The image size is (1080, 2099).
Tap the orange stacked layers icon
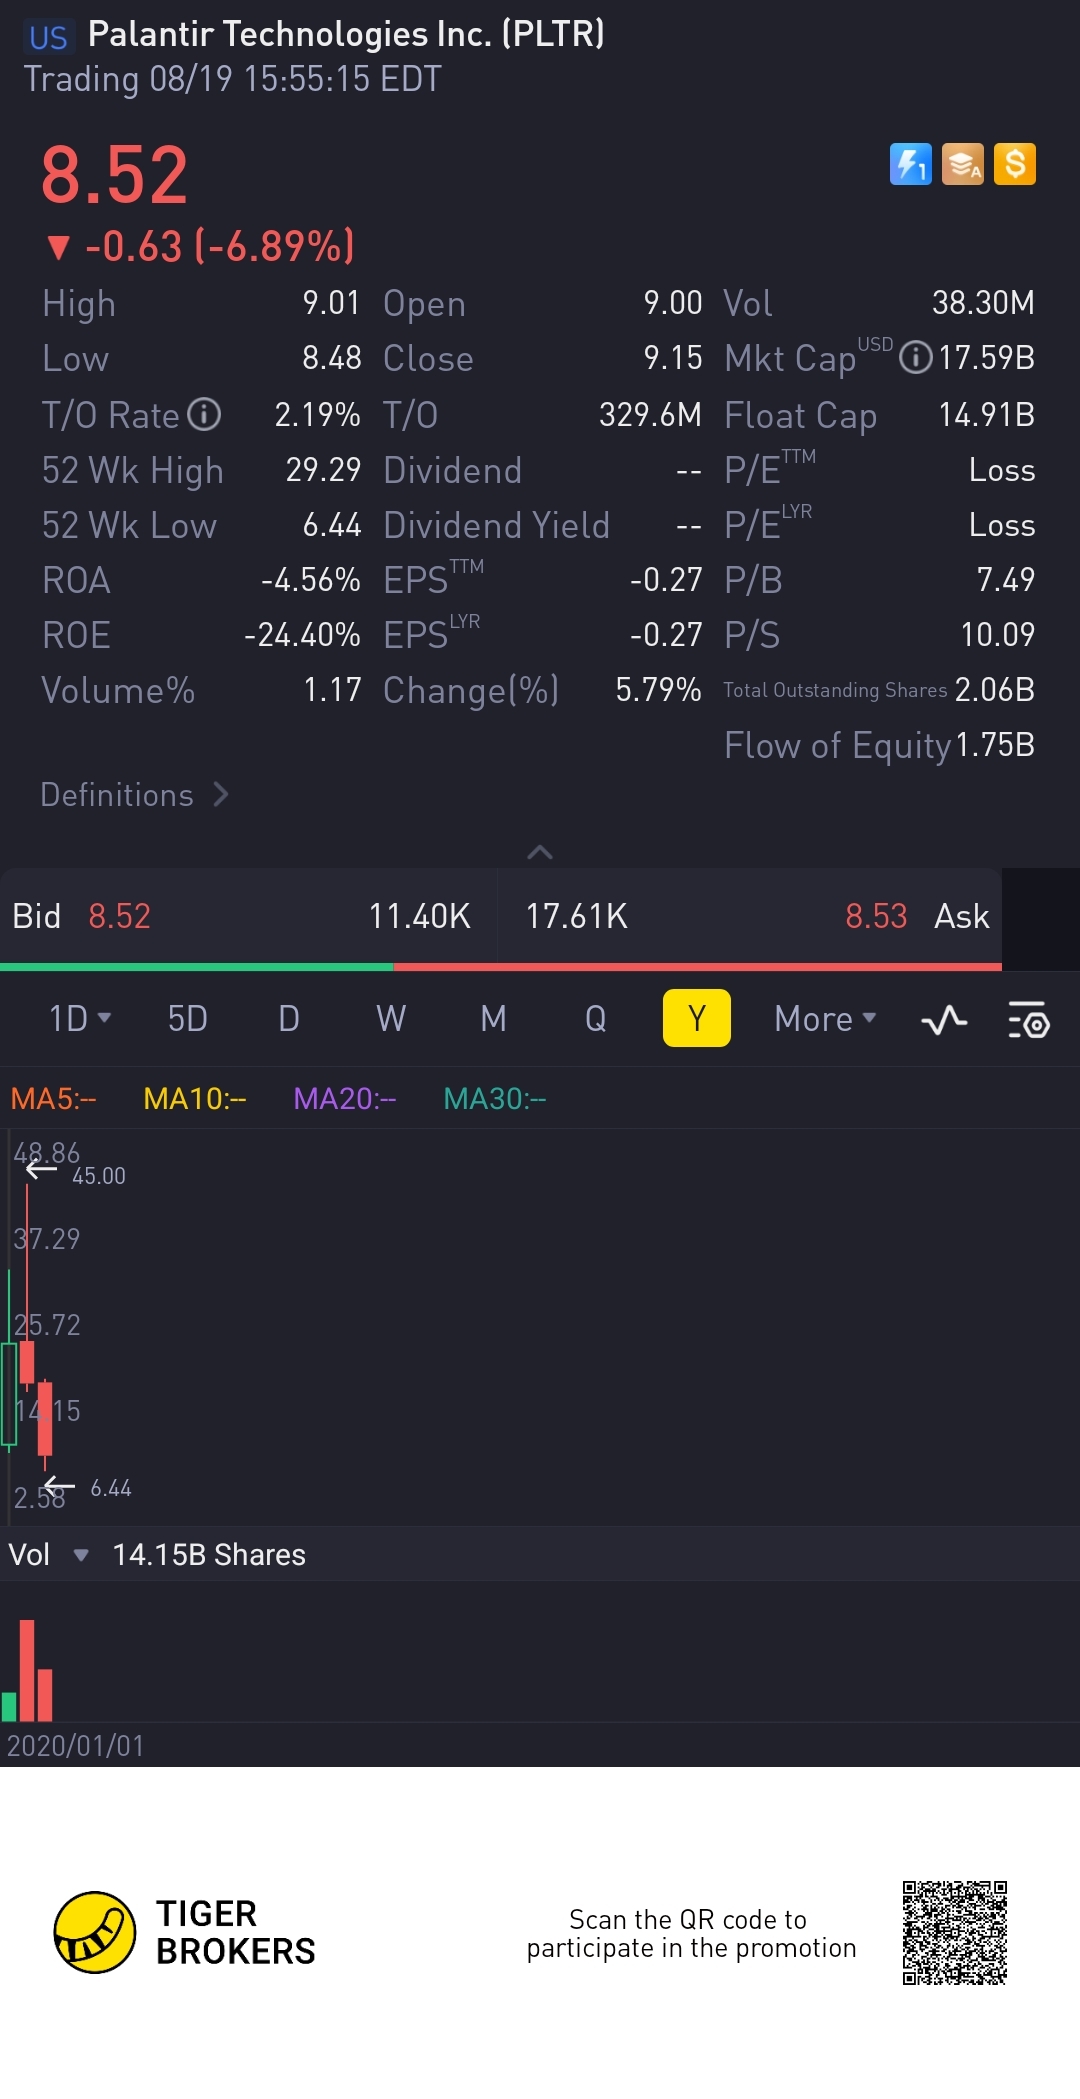(x=962, y=165)
